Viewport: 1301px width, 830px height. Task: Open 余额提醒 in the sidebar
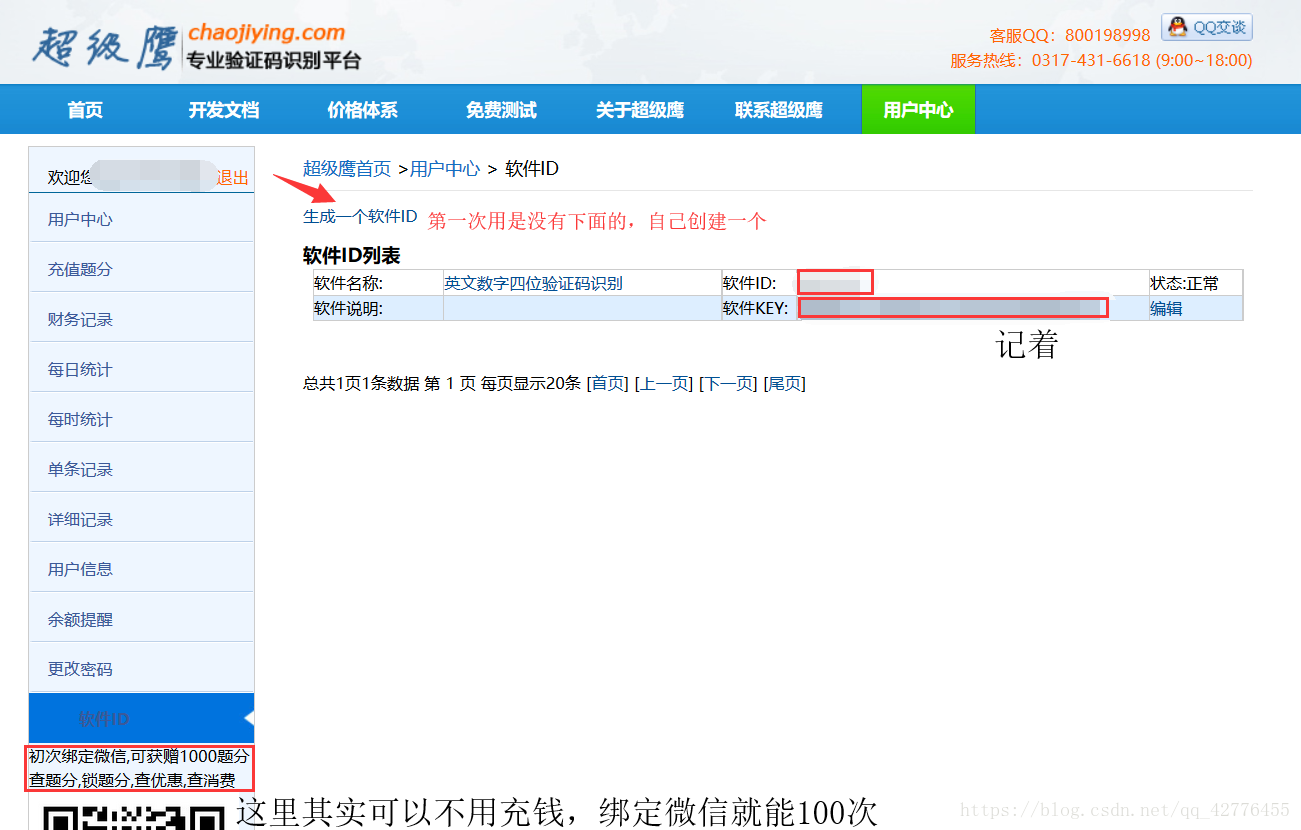click(x=141, y=619)
